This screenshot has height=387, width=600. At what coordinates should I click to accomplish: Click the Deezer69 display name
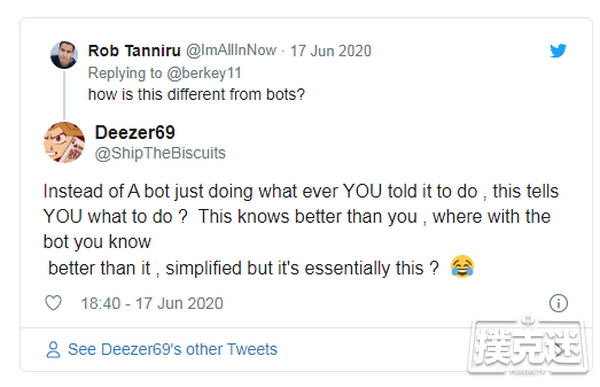pyautogui.click(x=135, y=132)
